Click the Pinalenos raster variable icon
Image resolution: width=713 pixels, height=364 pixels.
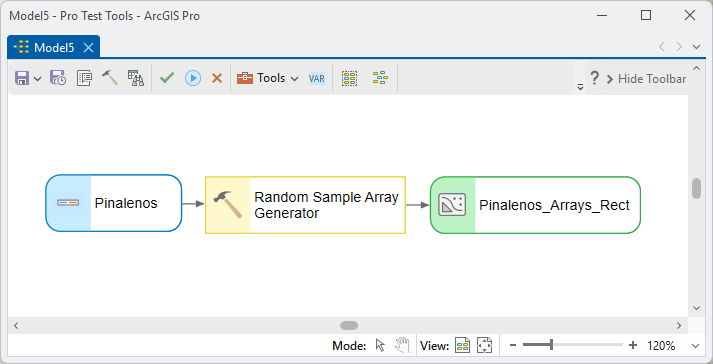(x=68, y=202)
